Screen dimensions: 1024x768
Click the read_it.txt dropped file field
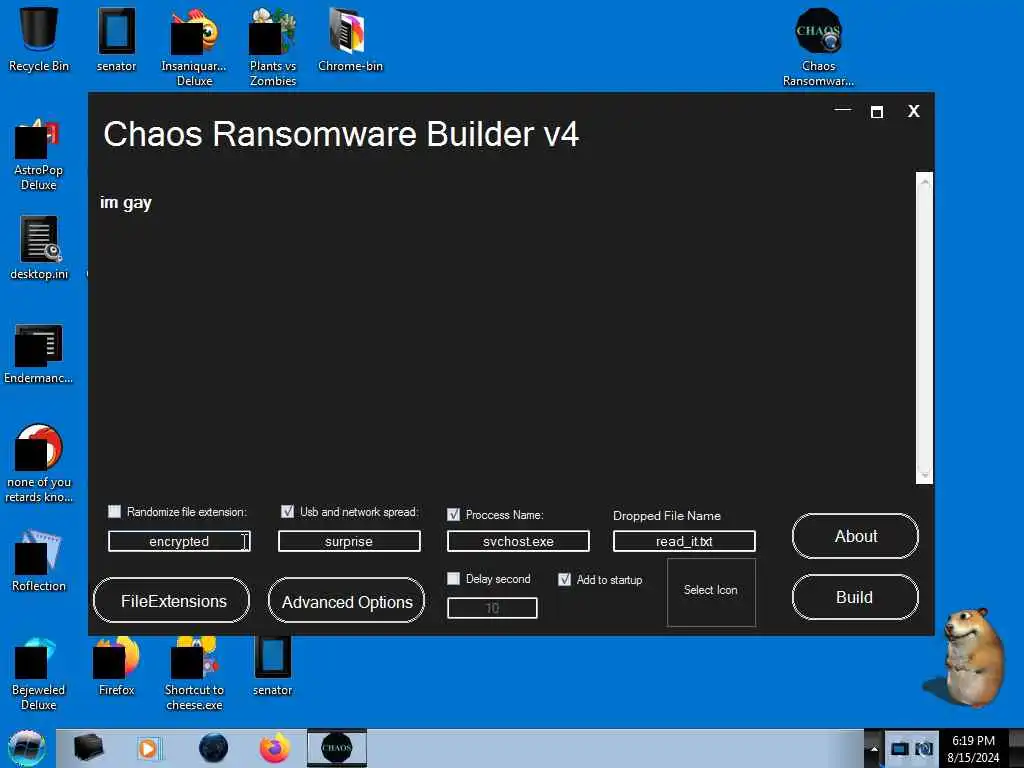tap(684, 541)
